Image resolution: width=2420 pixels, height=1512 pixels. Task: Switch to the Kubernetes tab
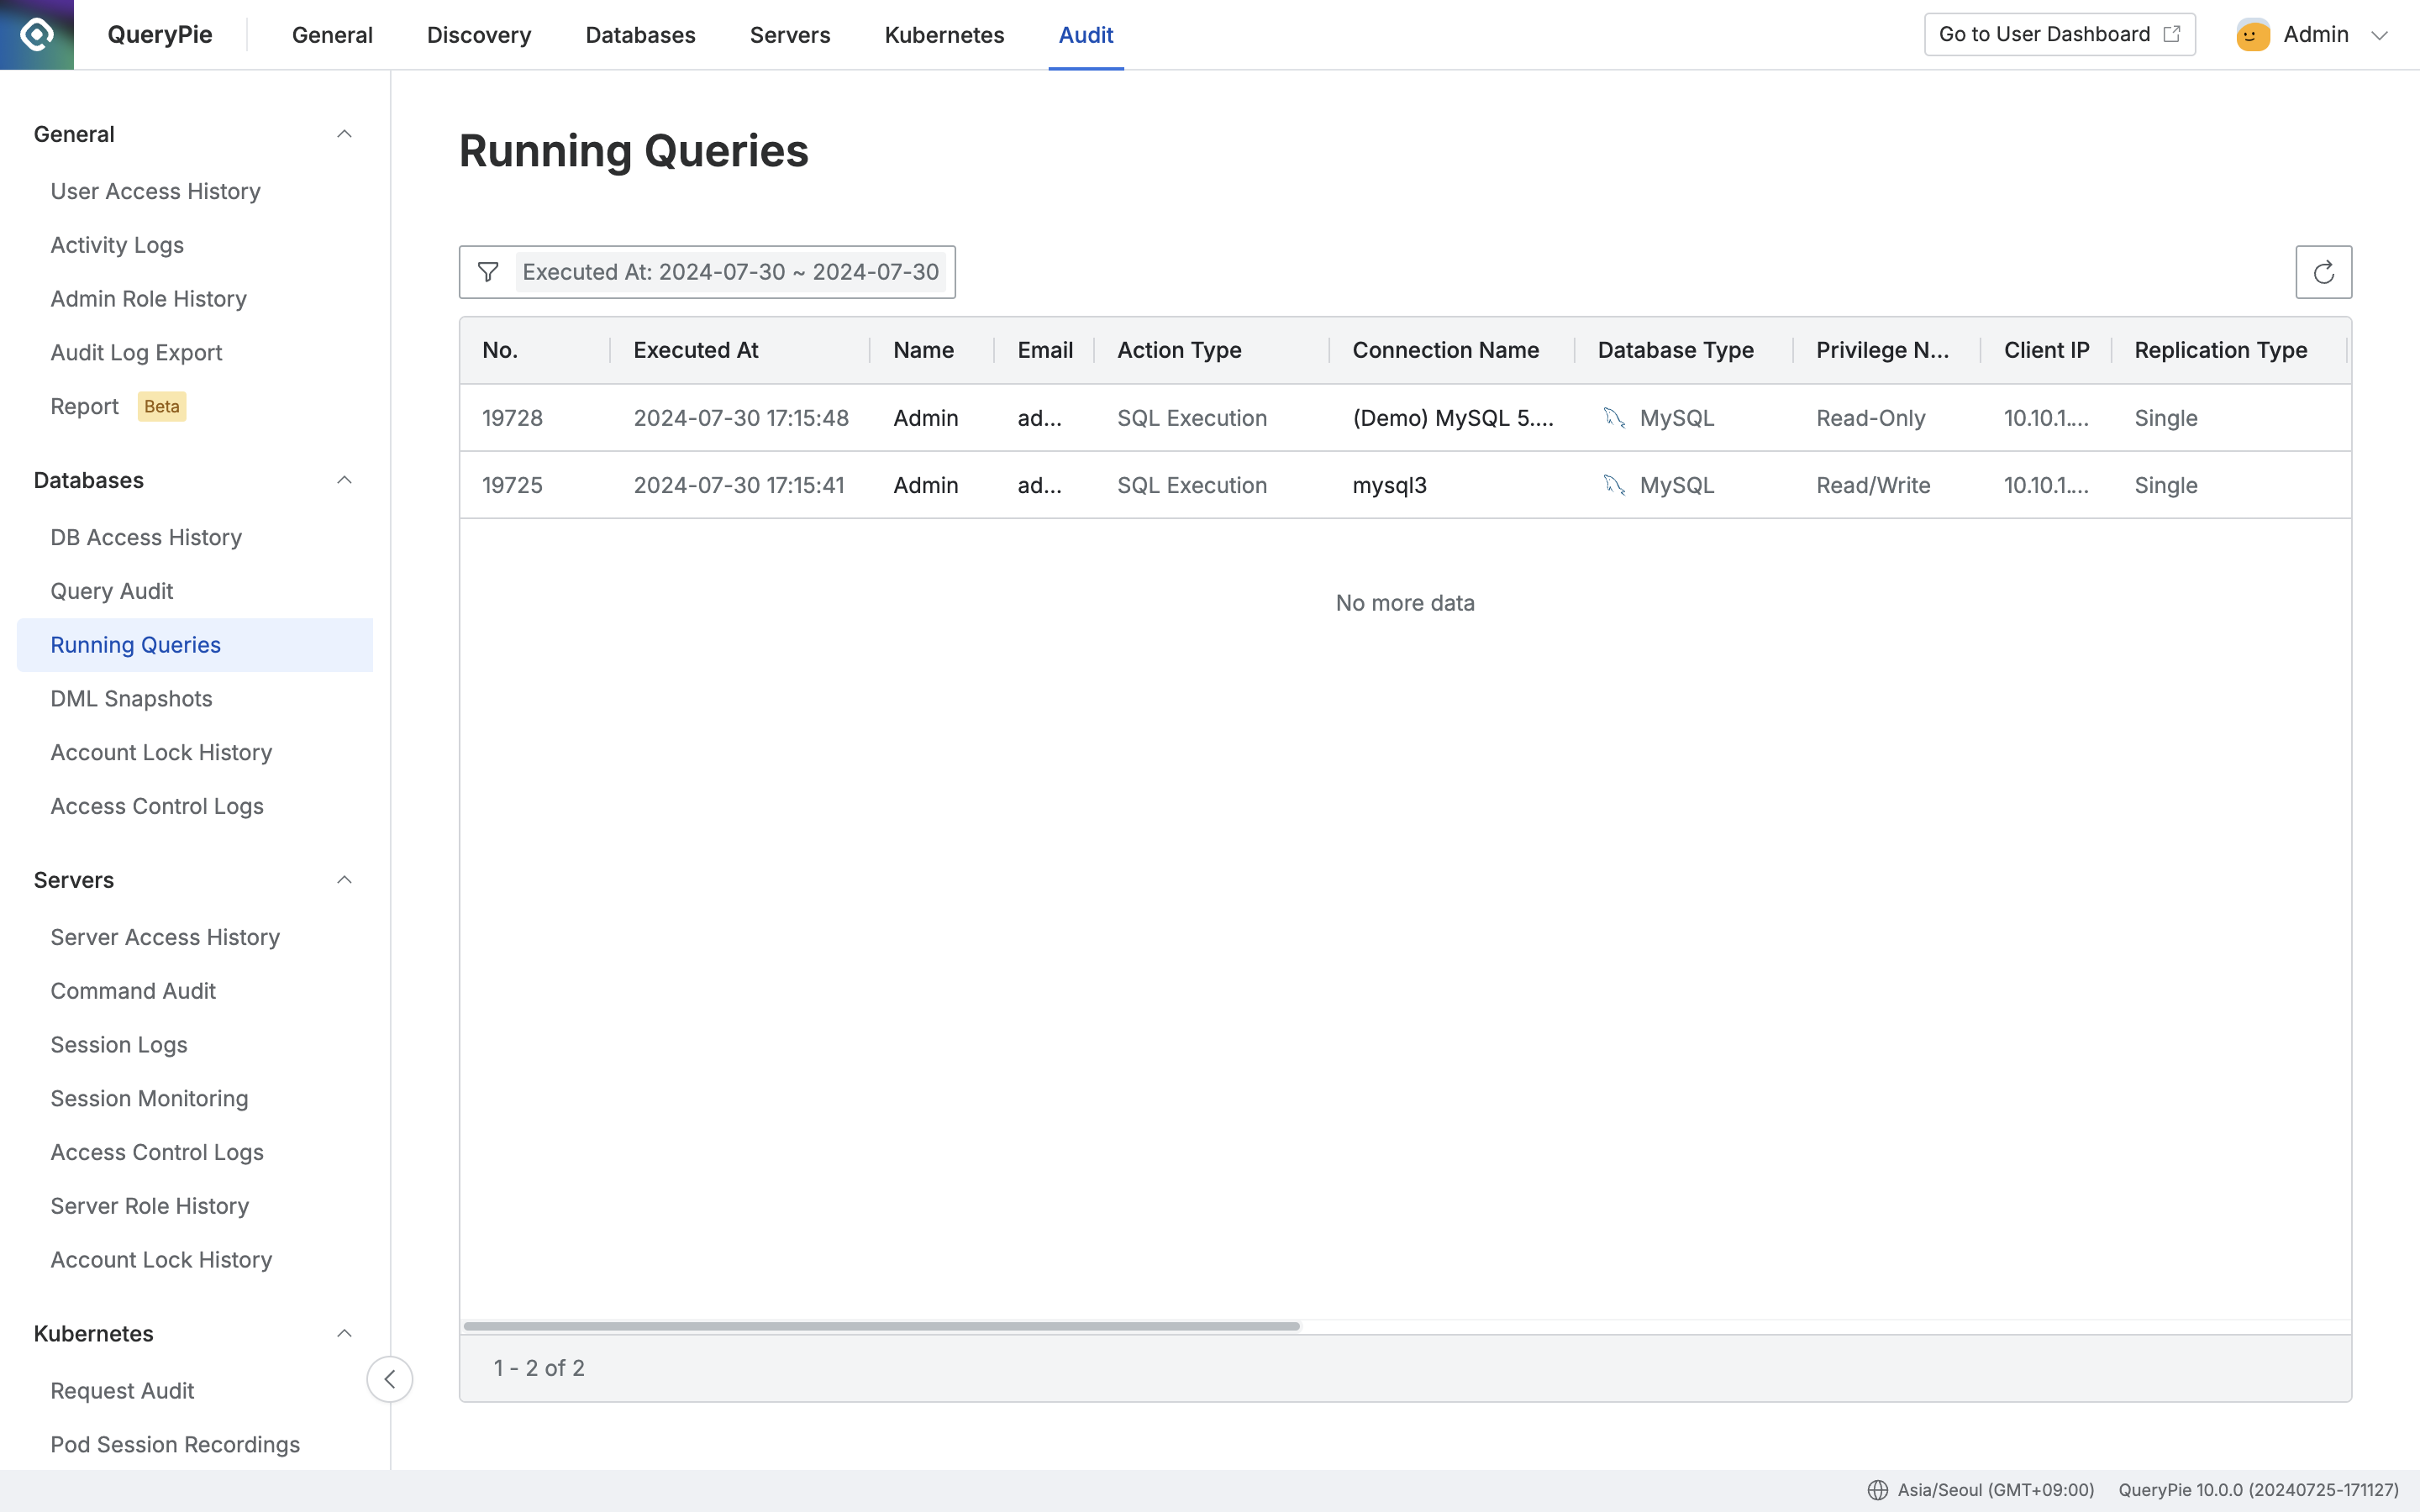[943, 34]
